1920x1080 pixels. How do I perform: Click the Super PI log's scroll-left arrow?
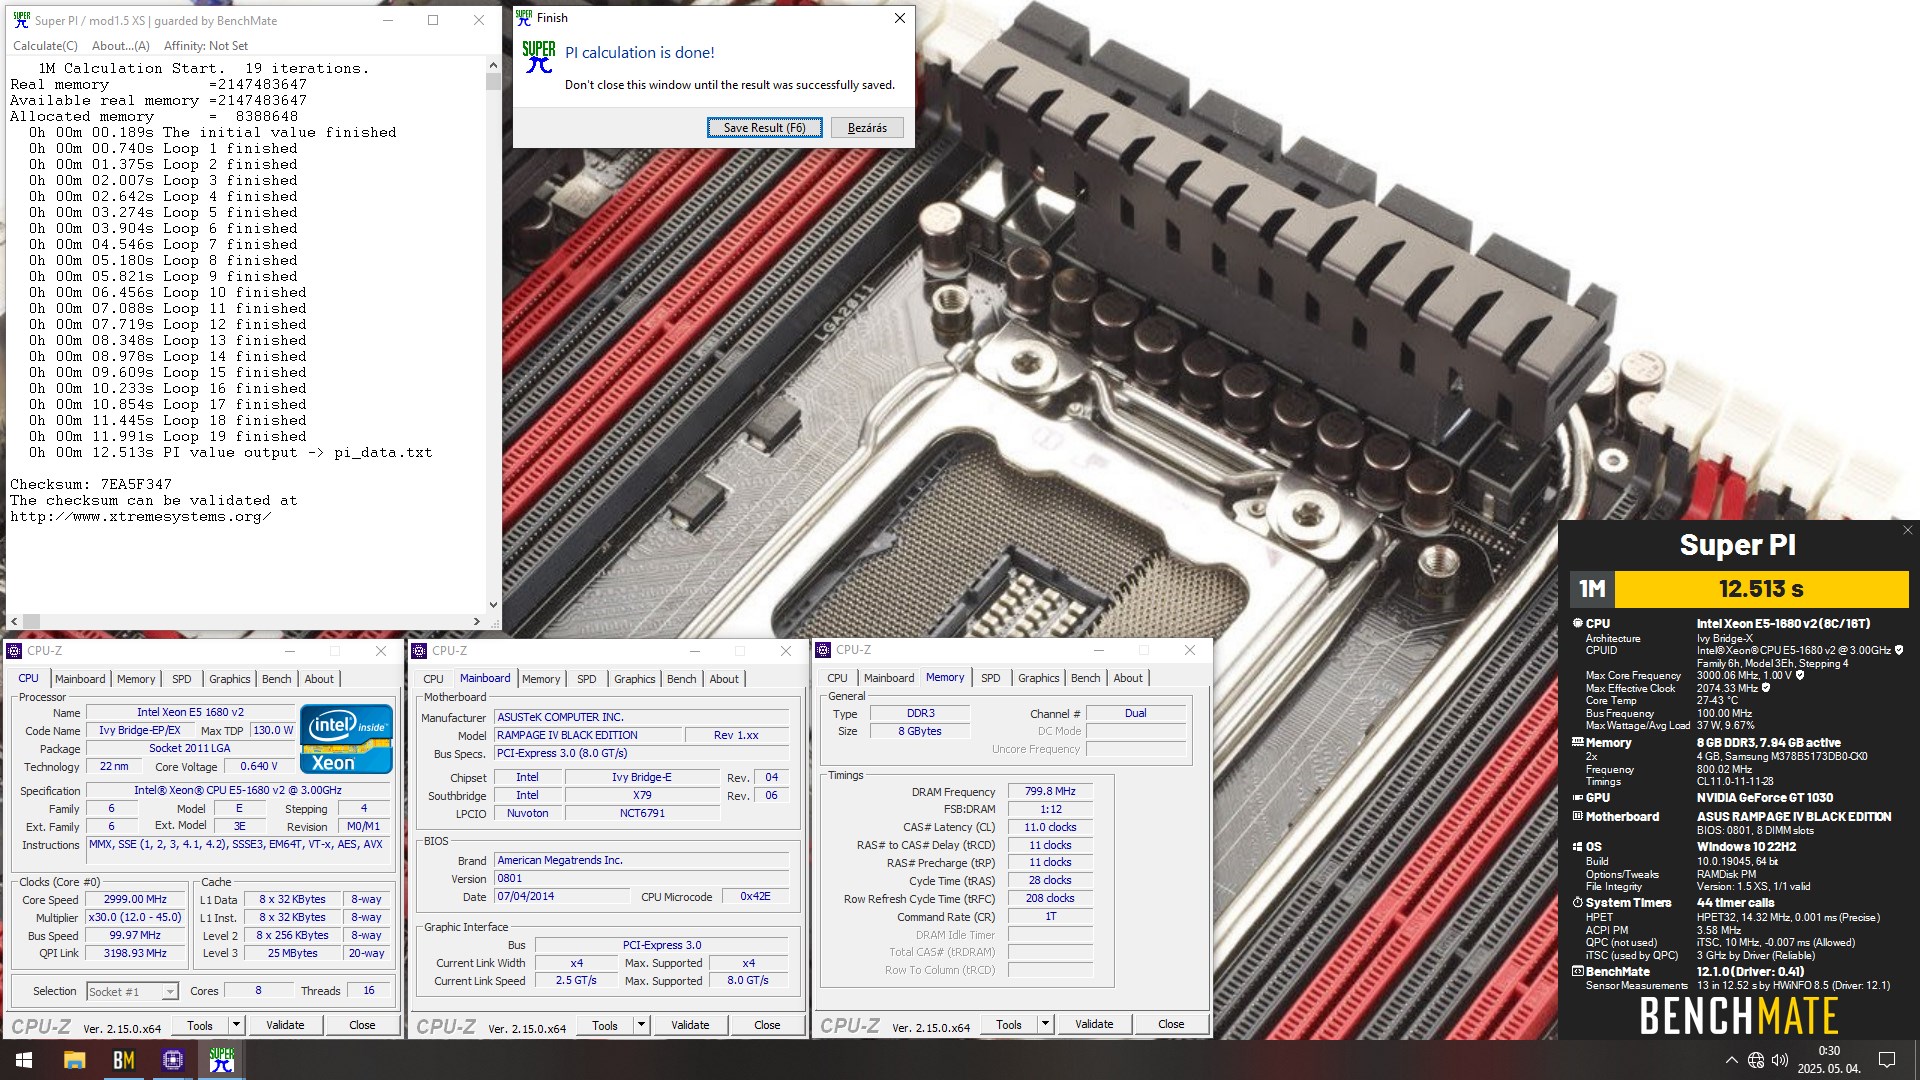(14, 621)
